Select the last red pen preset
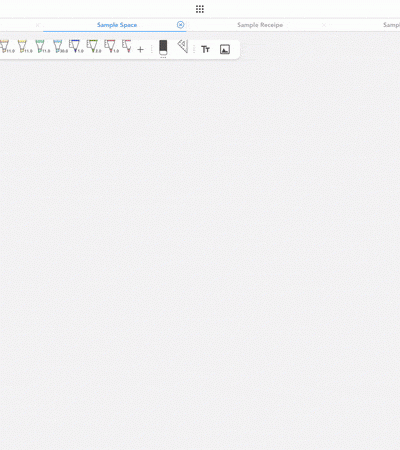 [127, 46]
